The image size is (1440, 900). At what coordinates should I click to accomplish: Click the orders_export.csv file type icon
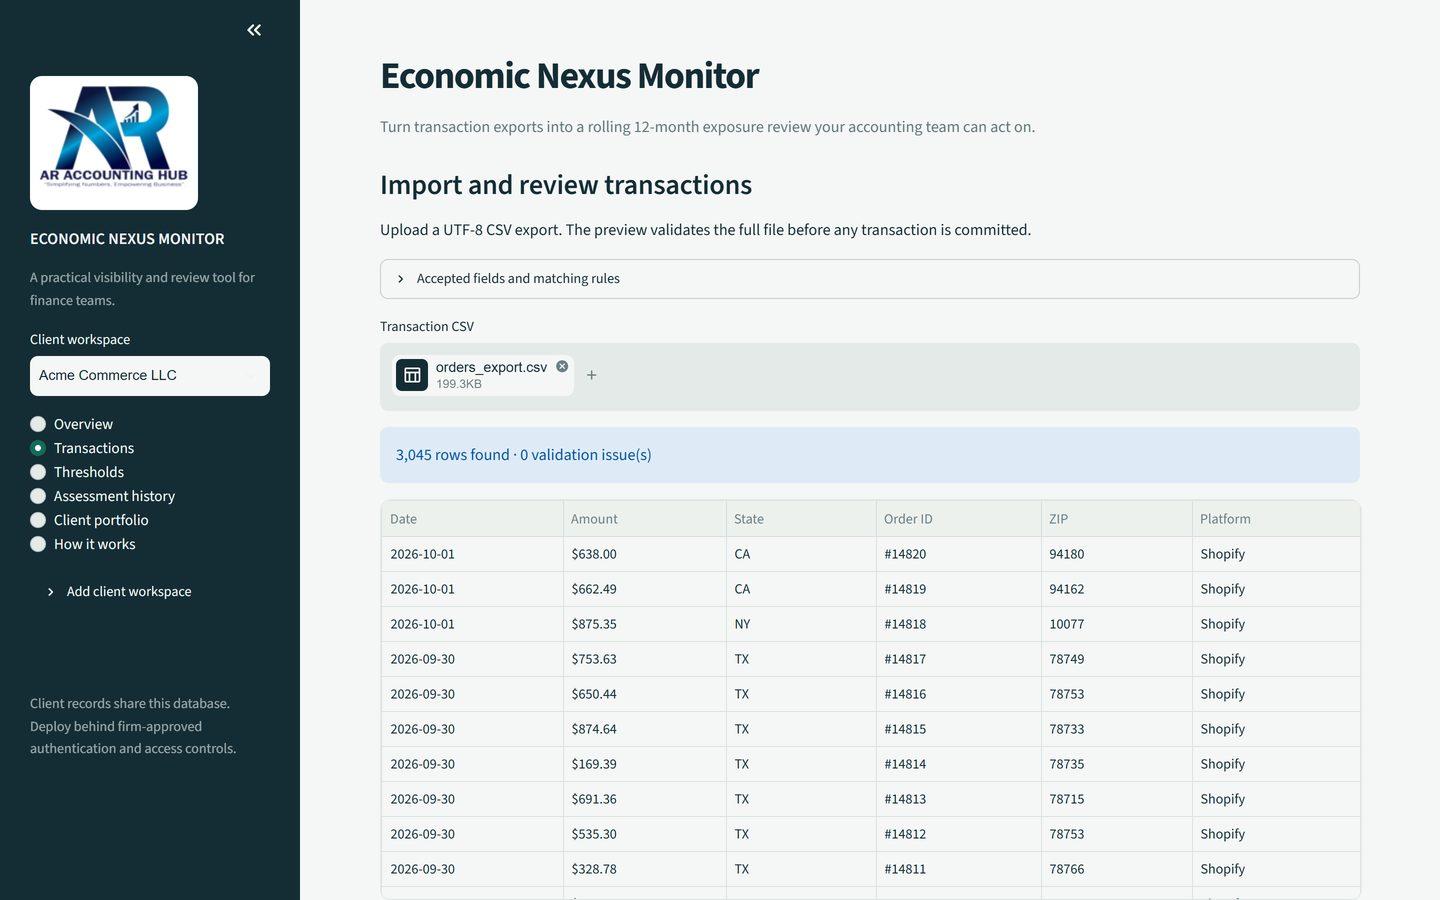(x=412, y=375)
